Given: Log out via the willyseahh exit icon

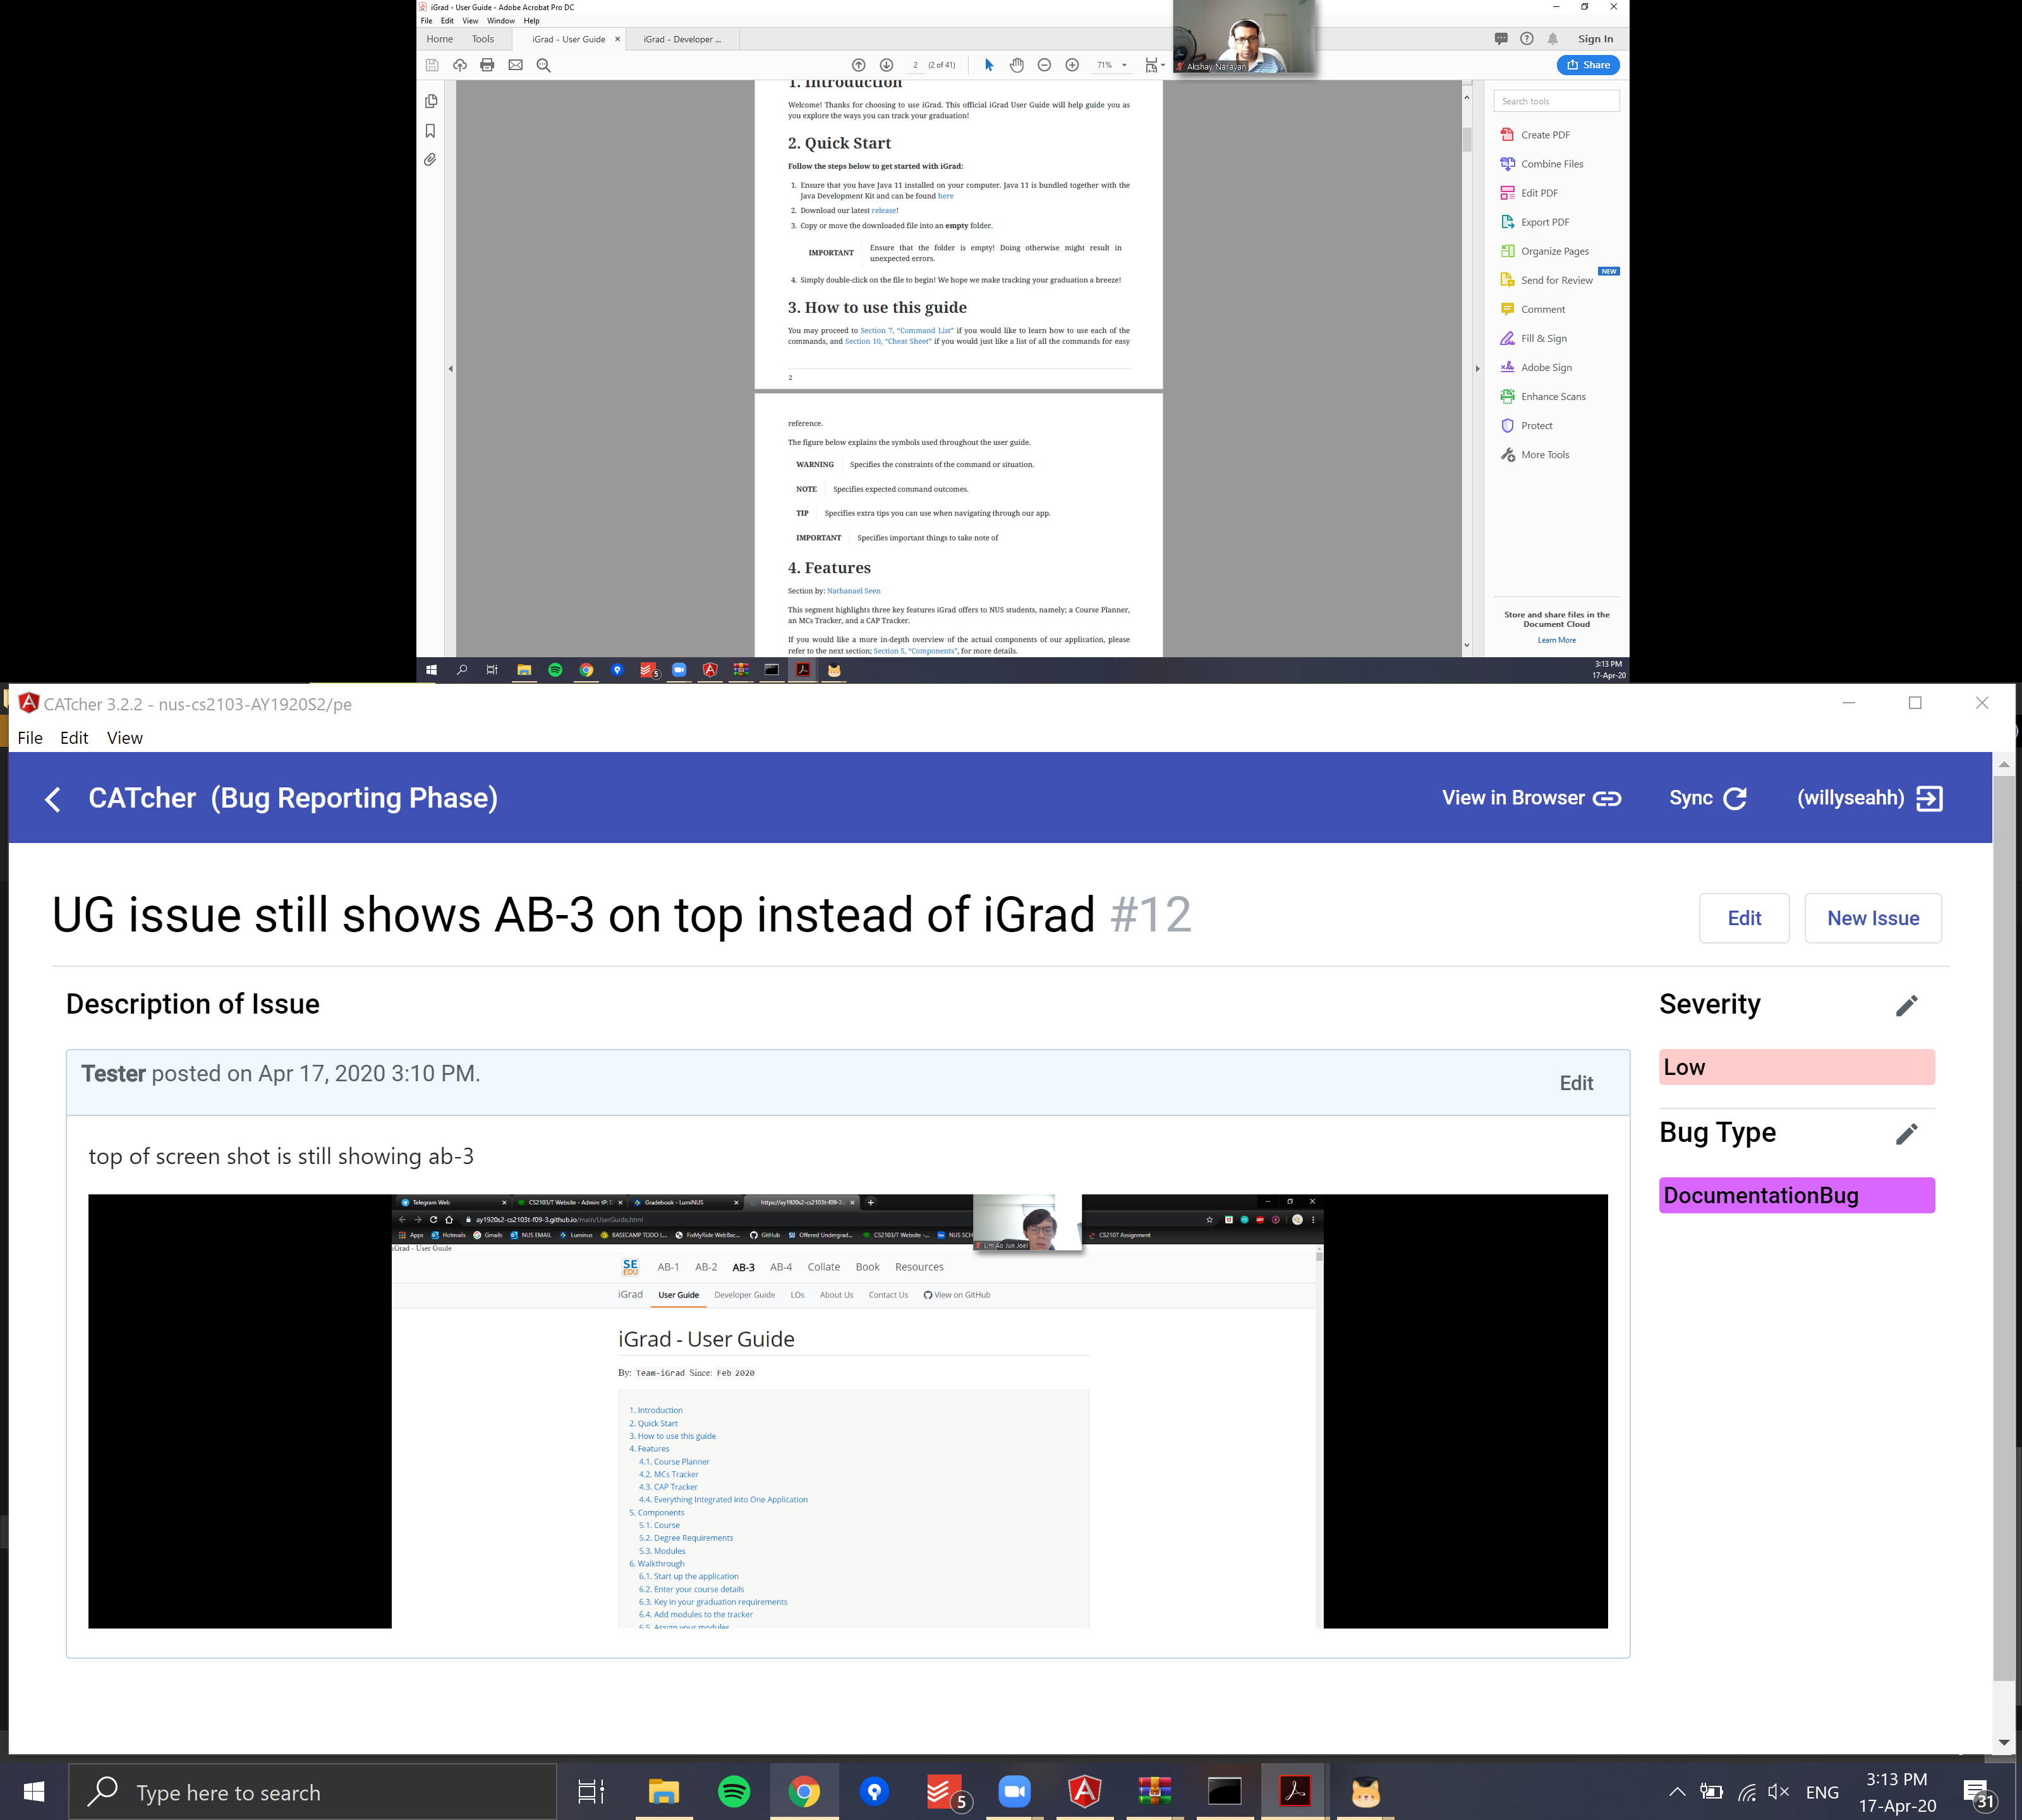Looking at the screenshot, I should coord(1929,798).
